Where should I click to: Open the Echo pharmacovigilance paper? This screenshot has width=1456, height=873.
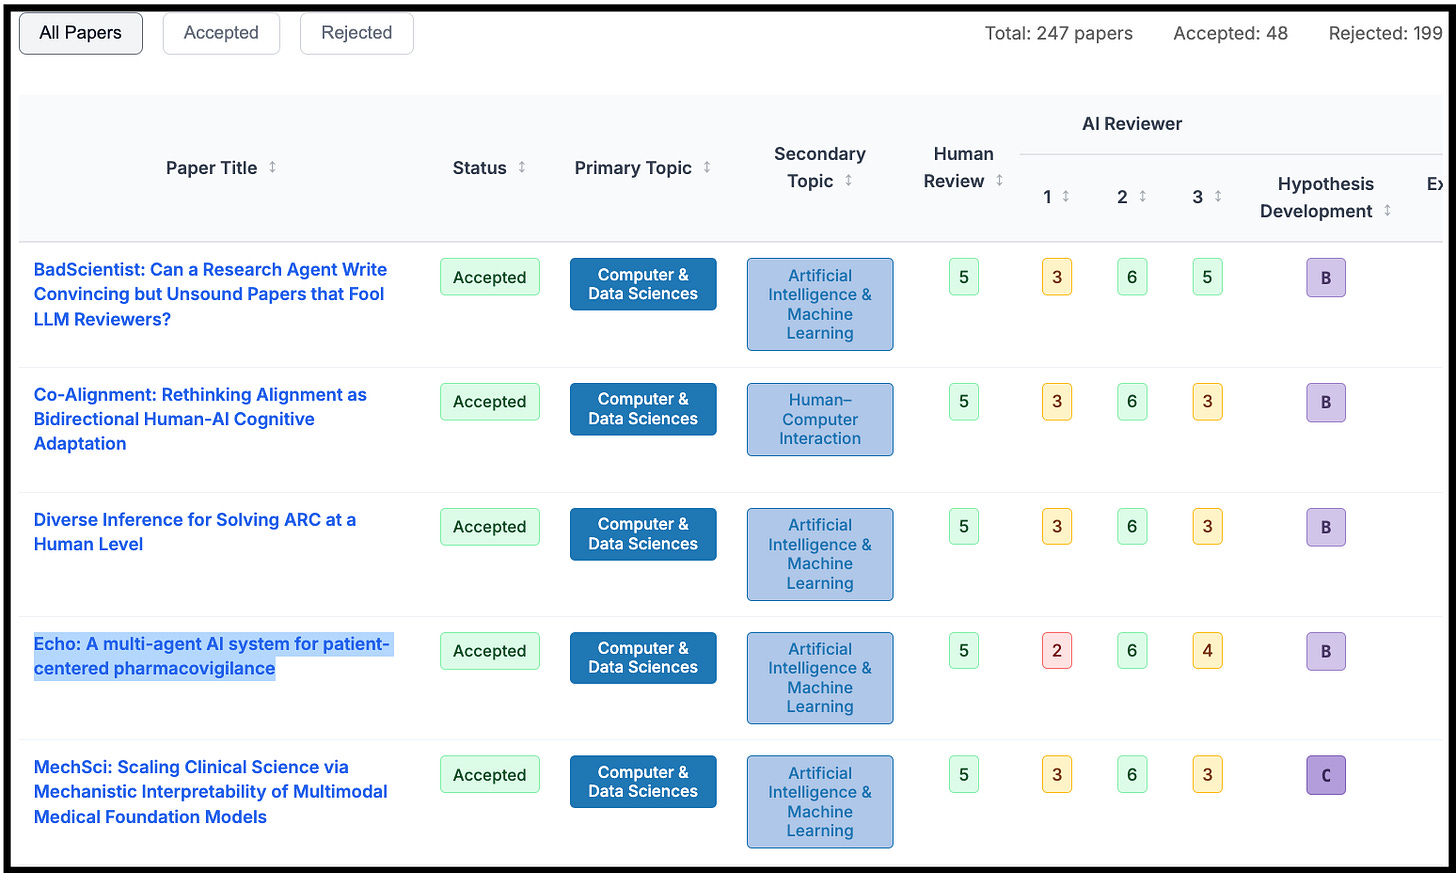coord(211,656)
